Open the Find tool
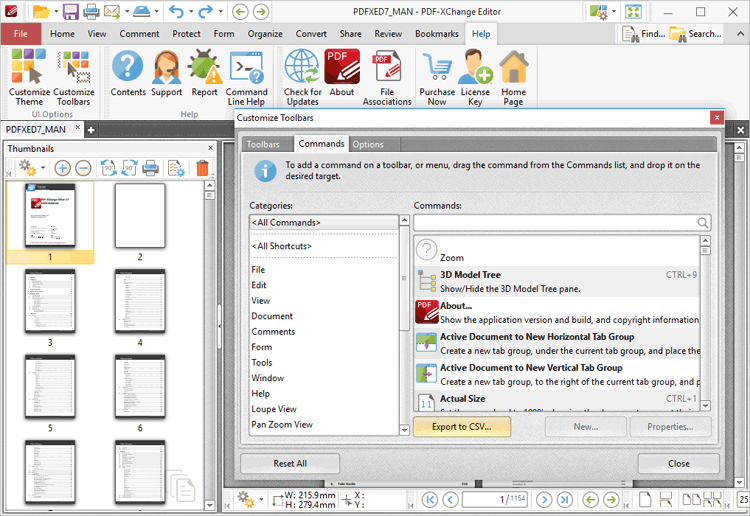The image size is (750, 516). [x=643, y=34]
